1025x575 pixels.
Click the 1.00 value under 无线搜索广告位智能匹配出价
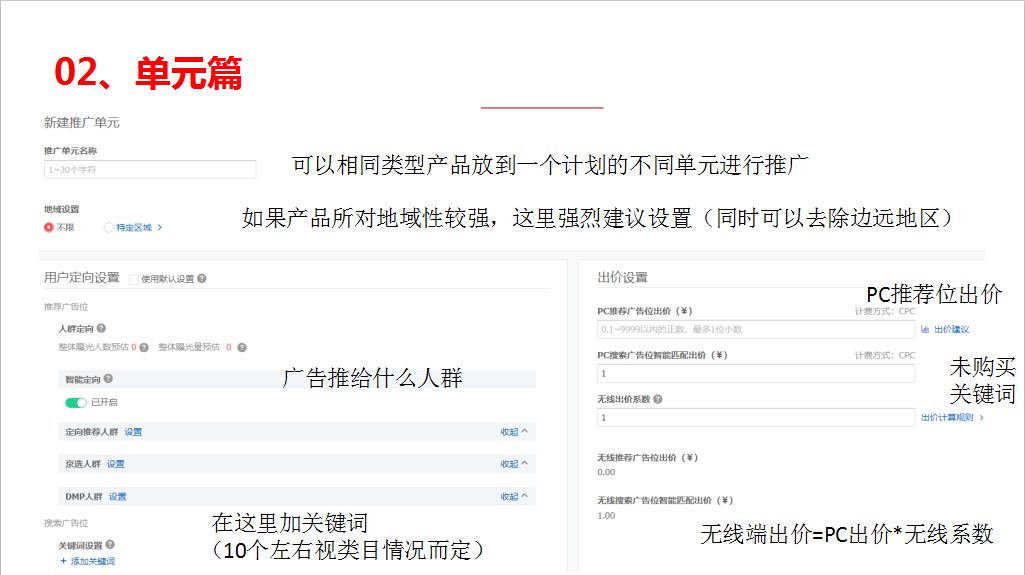pyautogui.click(x=606, y=516)
